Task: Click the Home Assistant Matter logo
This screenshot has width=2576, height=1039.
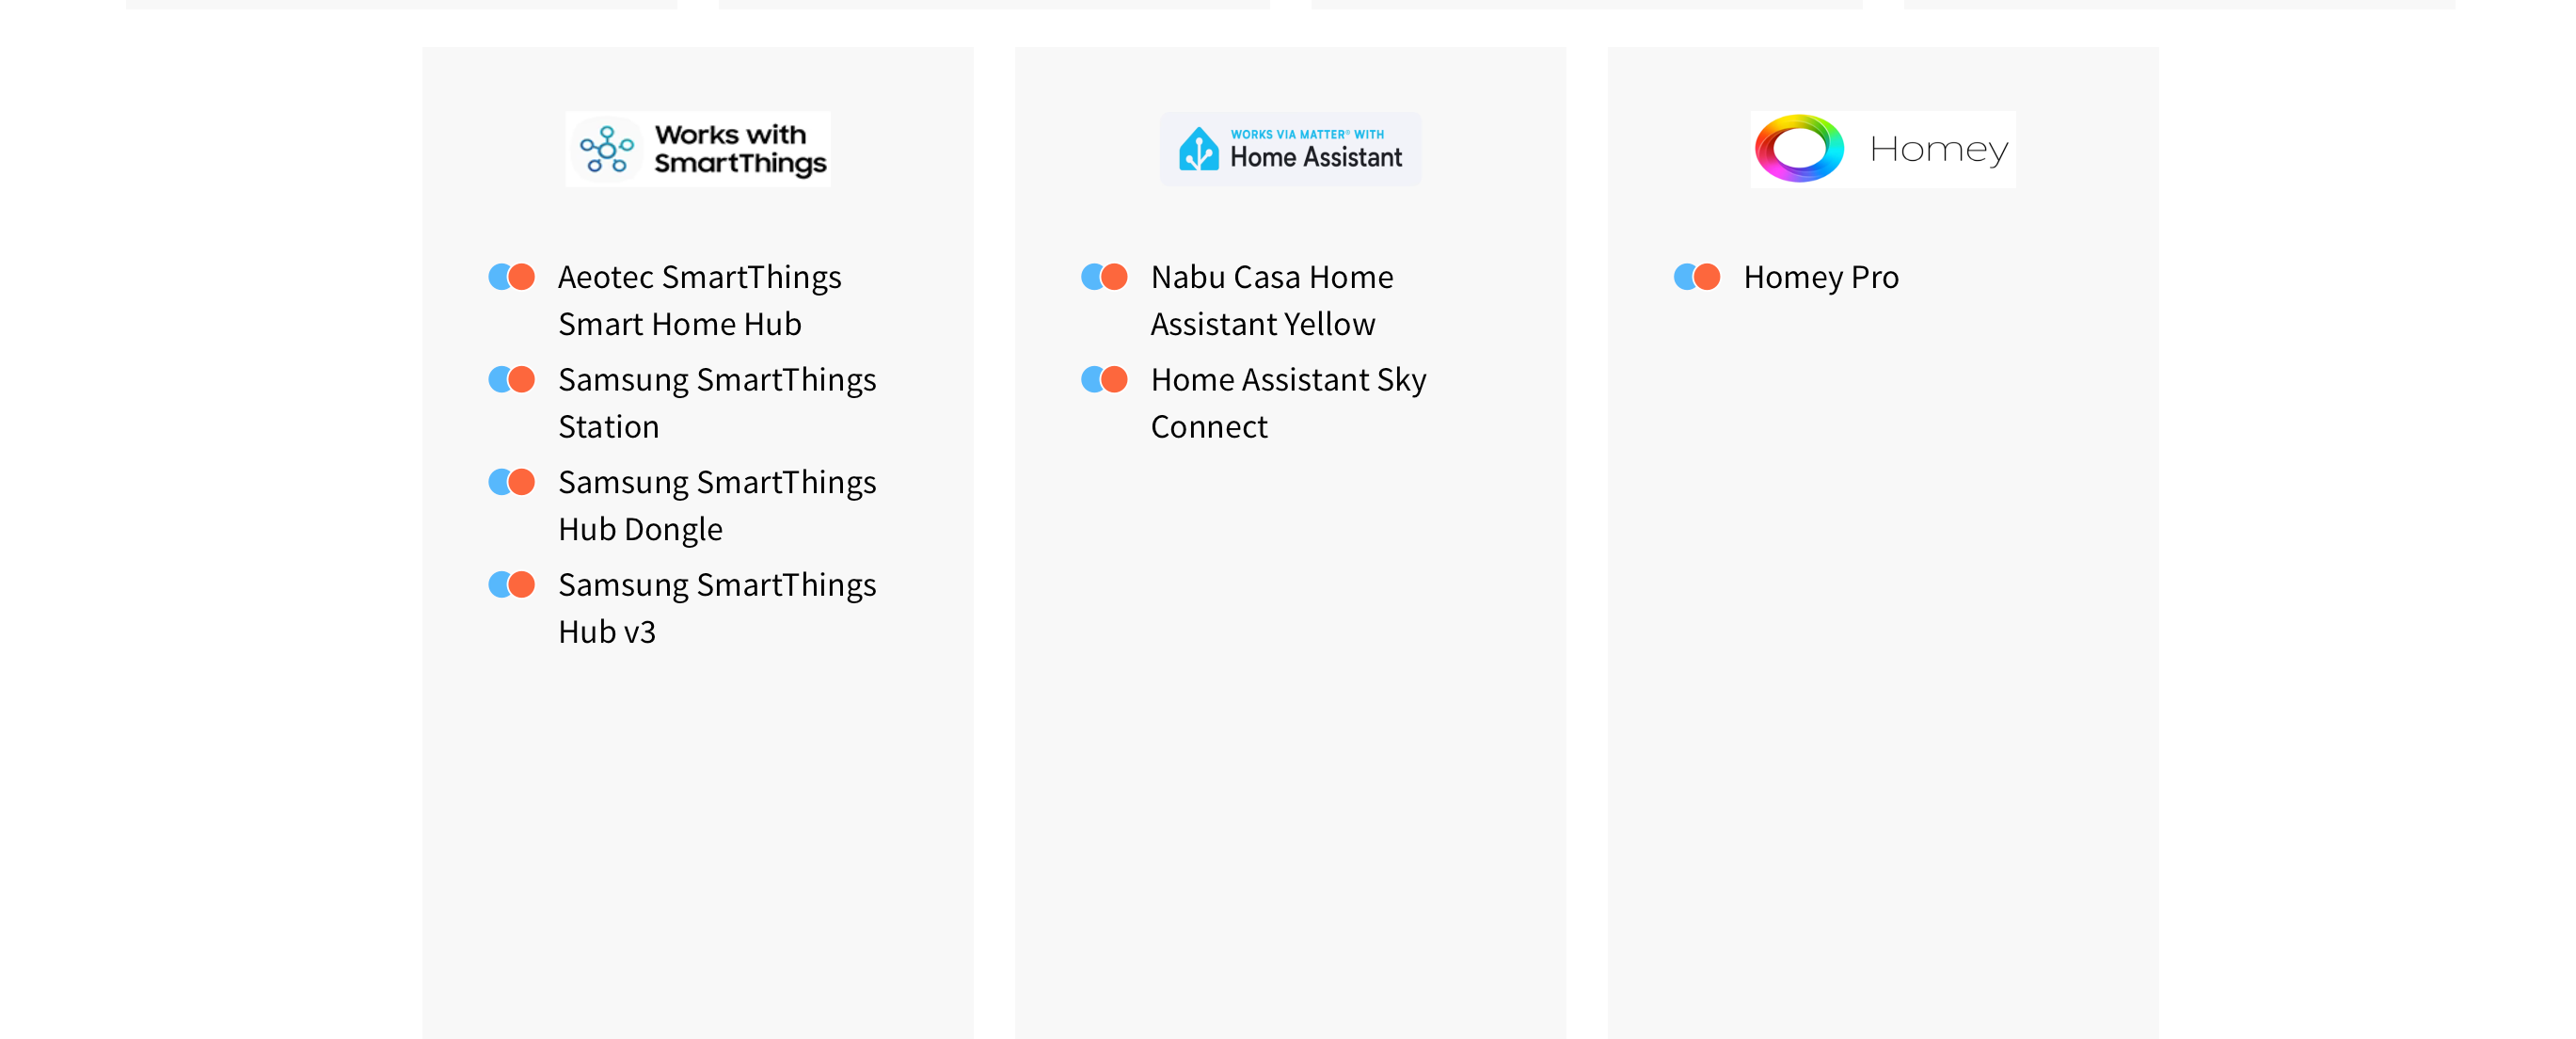Action: pyautogui.click(x=1290, y=149)
